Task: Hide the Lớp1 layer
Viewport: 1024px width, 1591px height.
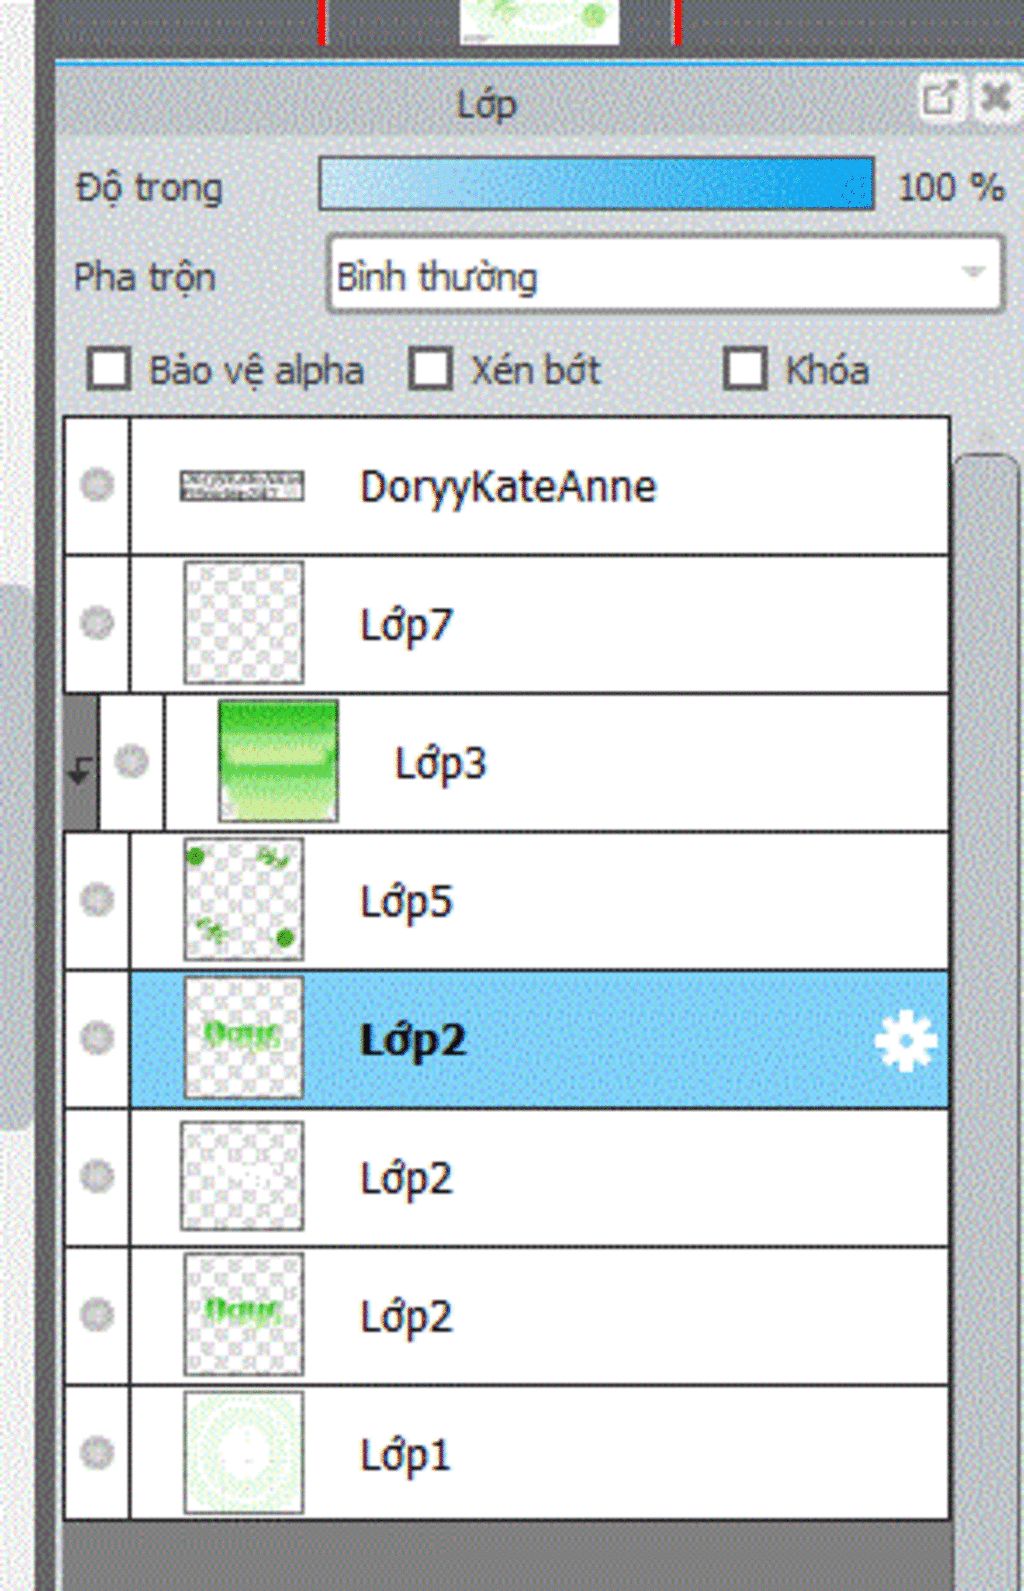Action: tap(97, 1452)
